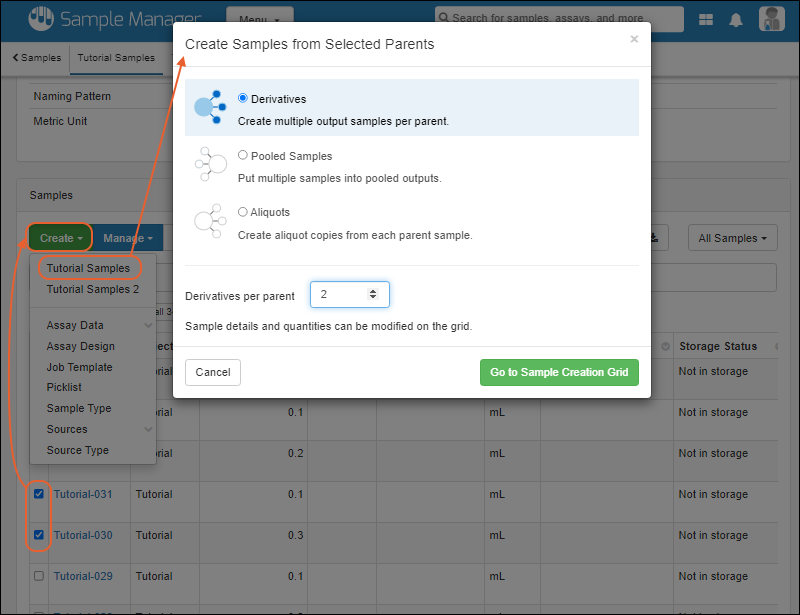Select the Aliquots radio button

[x=243, y=212]
